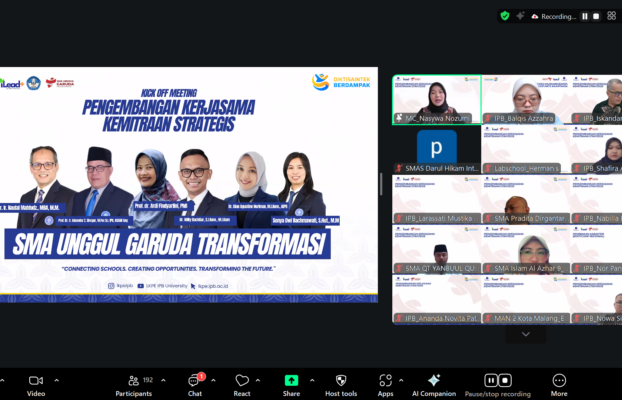Expand the Video options caret
This screenshot has height=400, width=622.
[x=57, y=380]
